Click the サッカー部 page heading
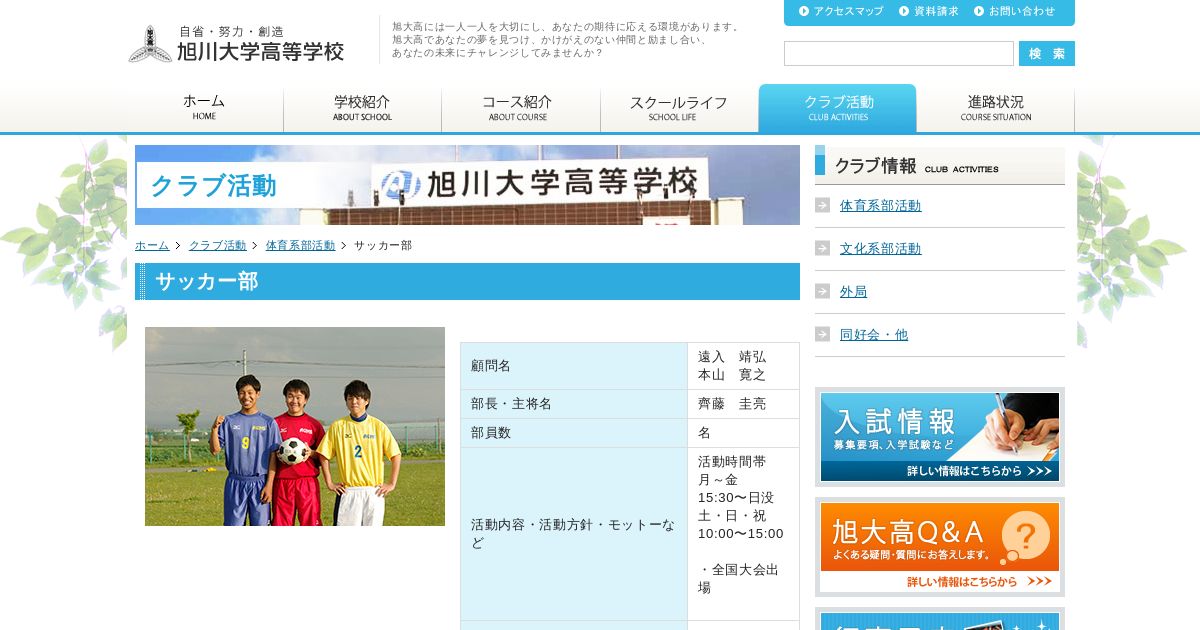Screen dimensions: 1200x630 pyautogui.click(x=467, y=281)
